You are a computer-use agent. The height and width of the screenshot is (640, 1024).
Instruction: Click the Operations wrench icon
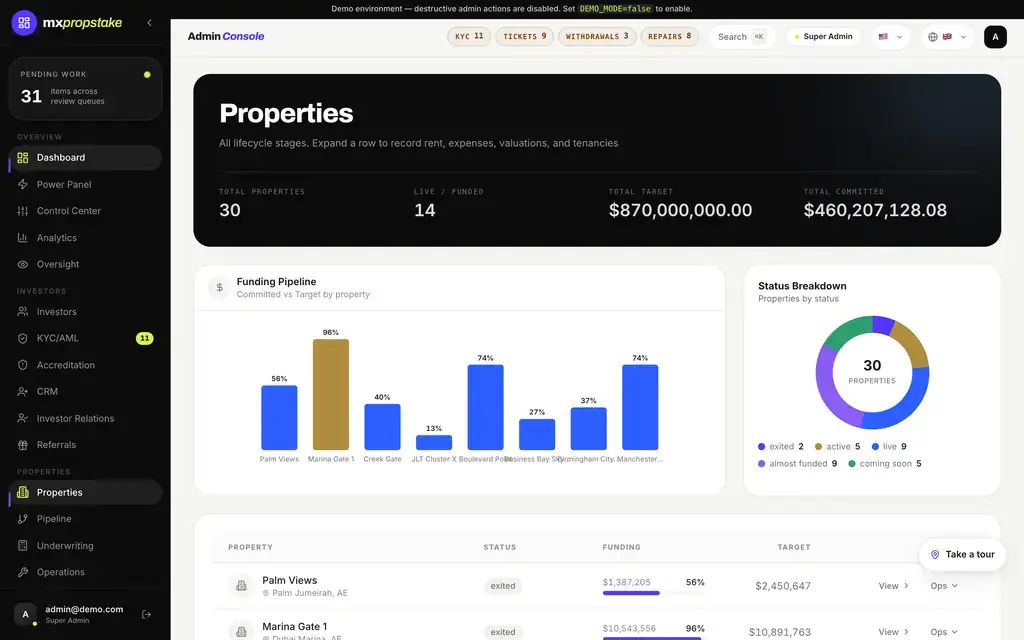[x=23, y=572]
